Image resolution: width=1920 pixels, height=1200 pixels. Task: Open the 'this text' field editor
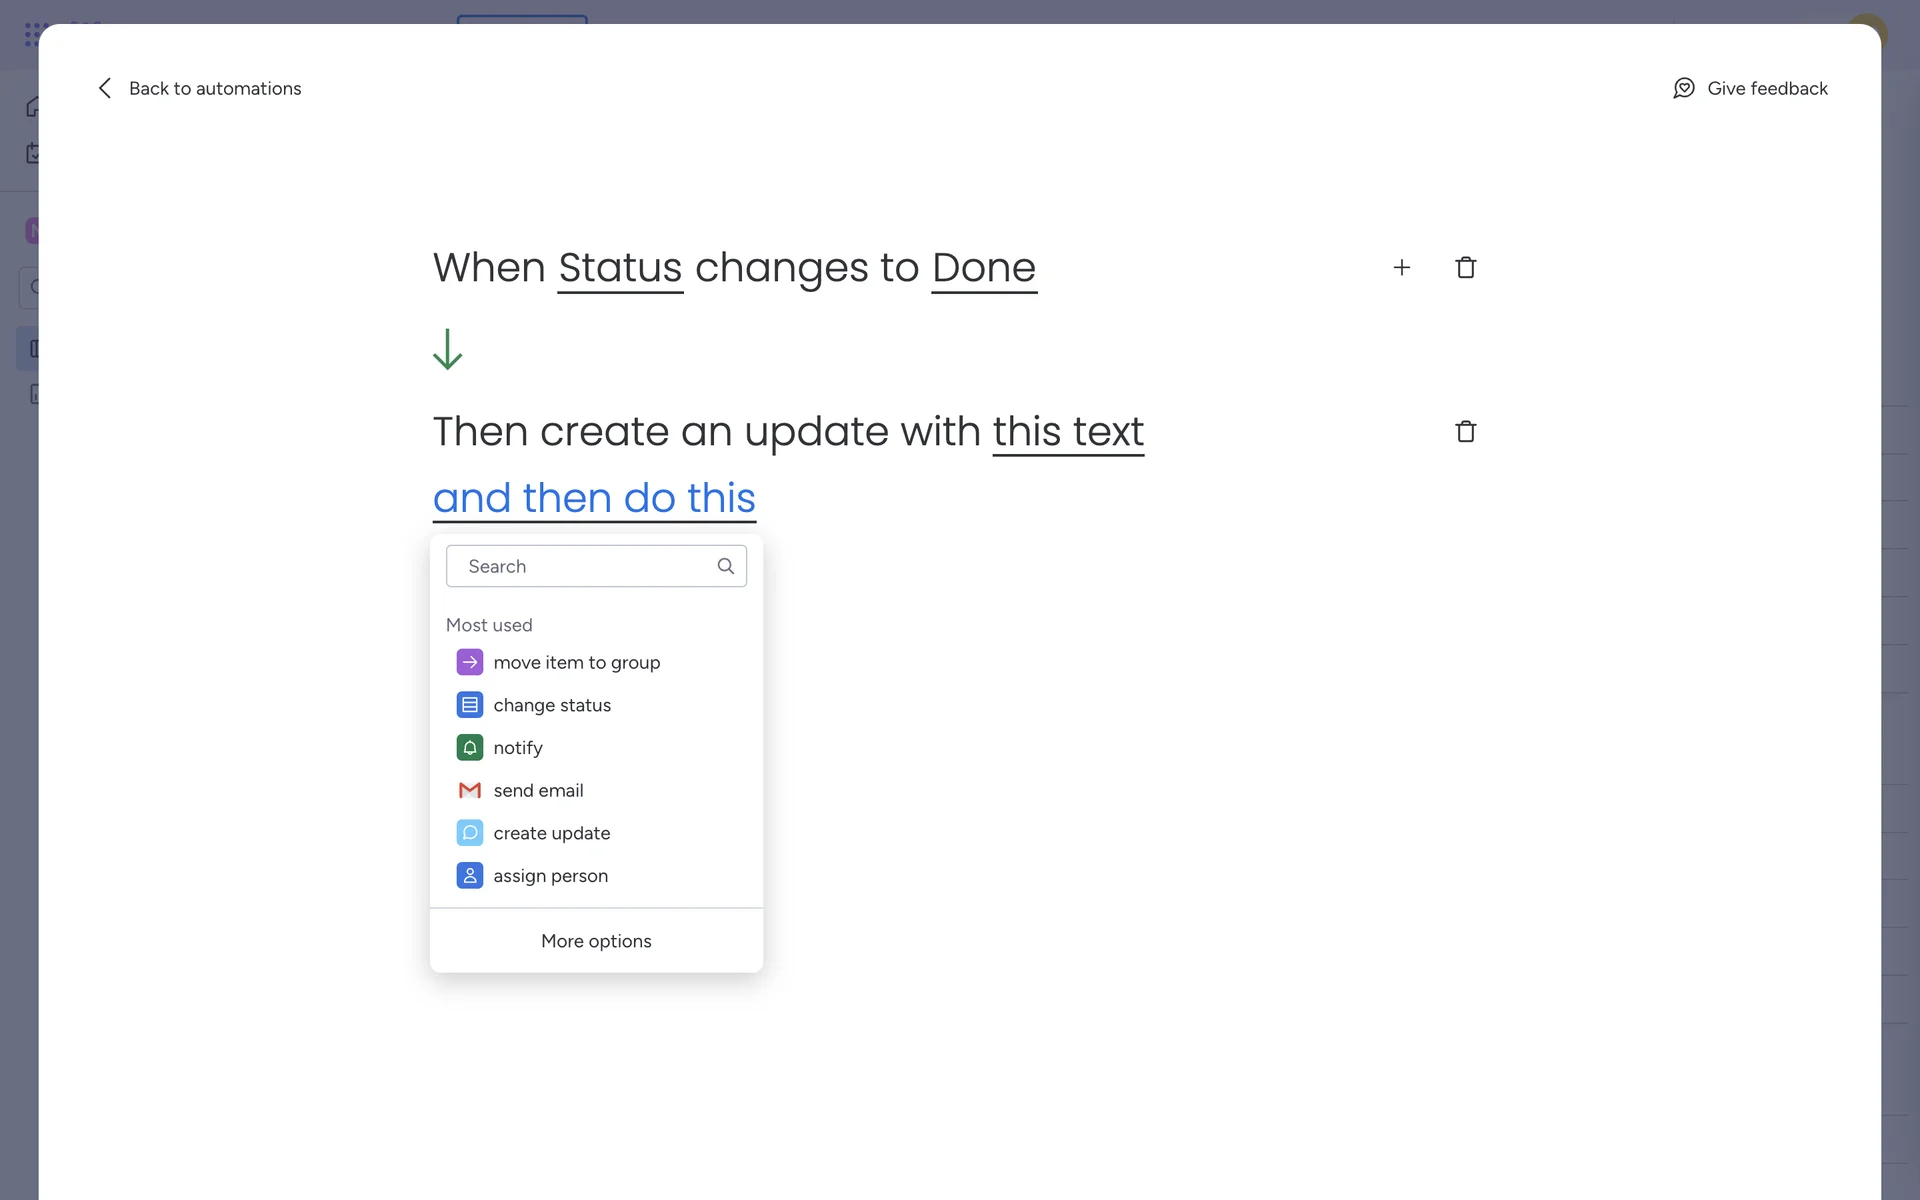click(x=1068, y=432)
